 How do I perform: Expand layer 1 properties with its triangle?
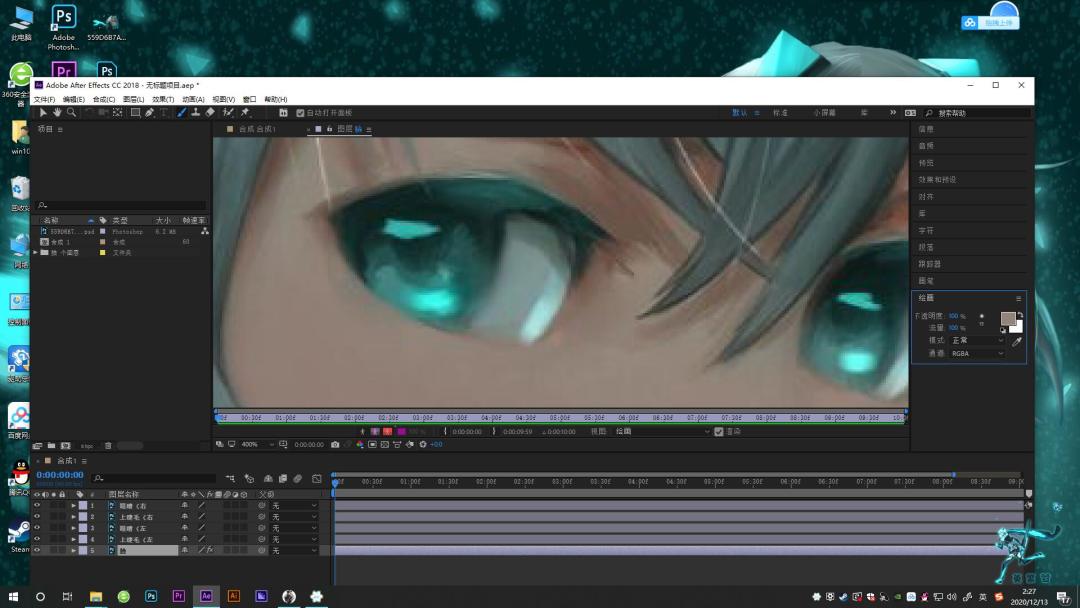pyautogui.click(x=74, y=505)
